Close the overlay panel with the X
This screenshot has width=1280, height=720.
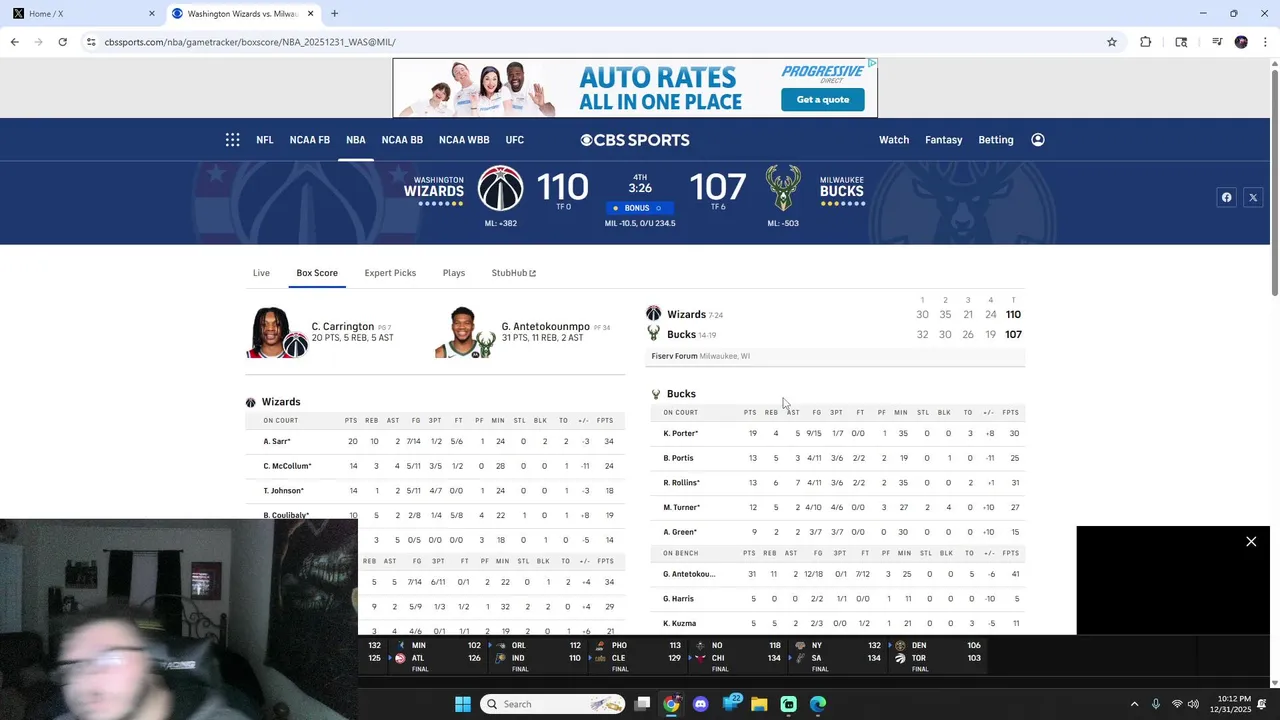[x=1251, y=542]
